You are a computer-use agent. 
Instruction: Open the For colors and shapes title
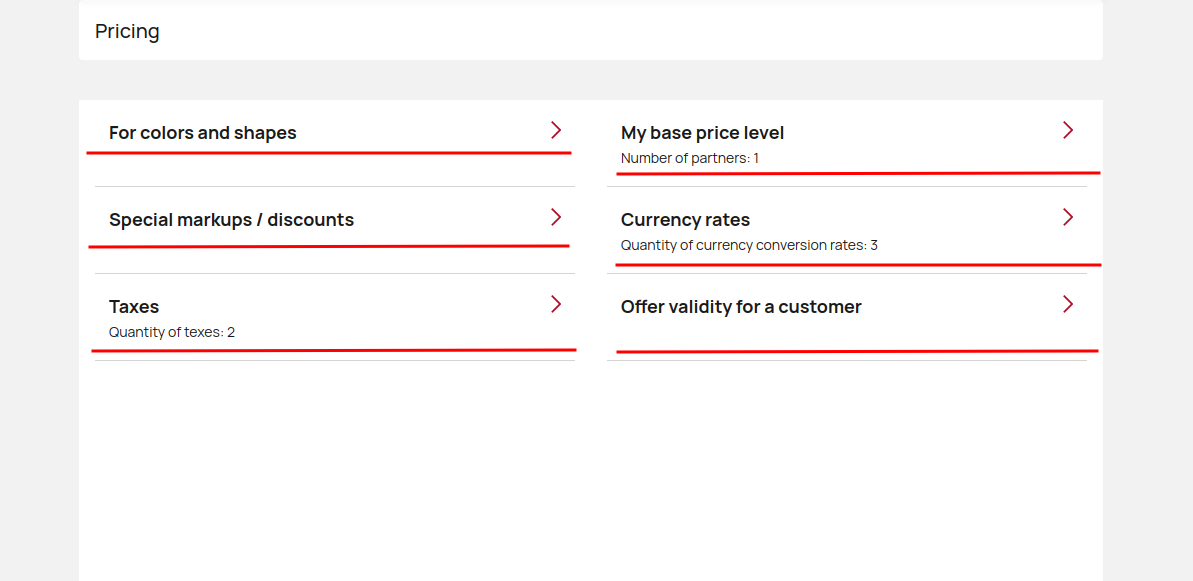tap(202, 133)
